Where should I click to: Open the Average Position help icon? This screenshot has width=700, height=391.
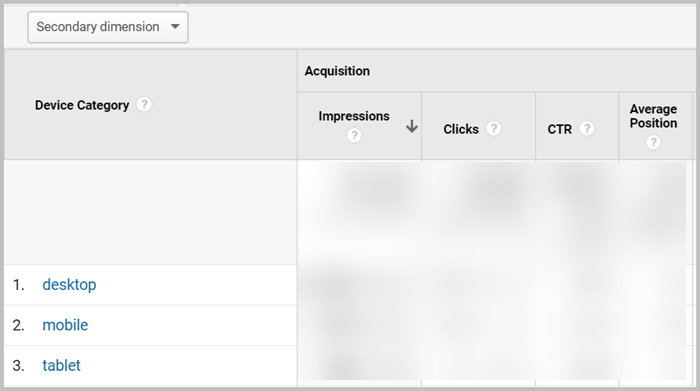coord(653,142)
